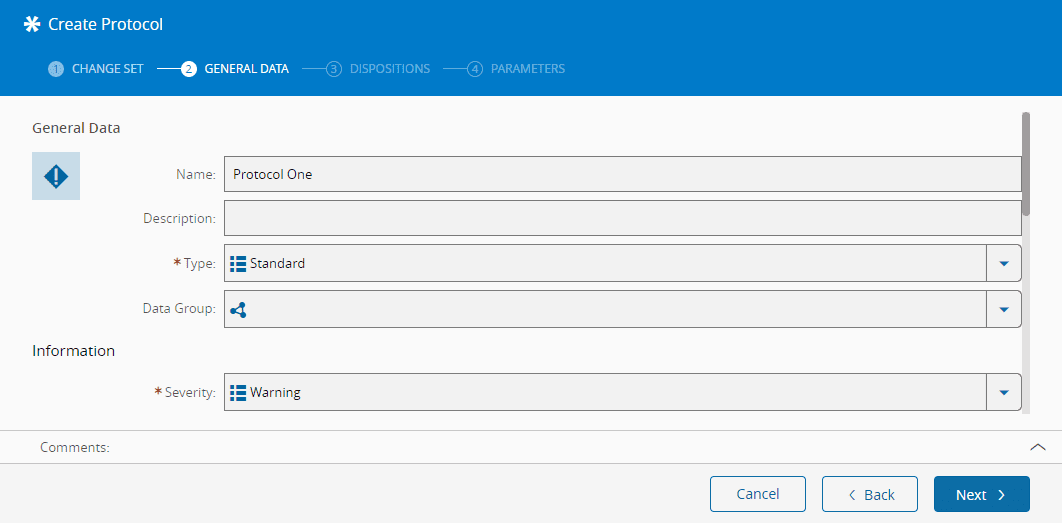Click the Create Protocol asterisk icon

point(32,24)
